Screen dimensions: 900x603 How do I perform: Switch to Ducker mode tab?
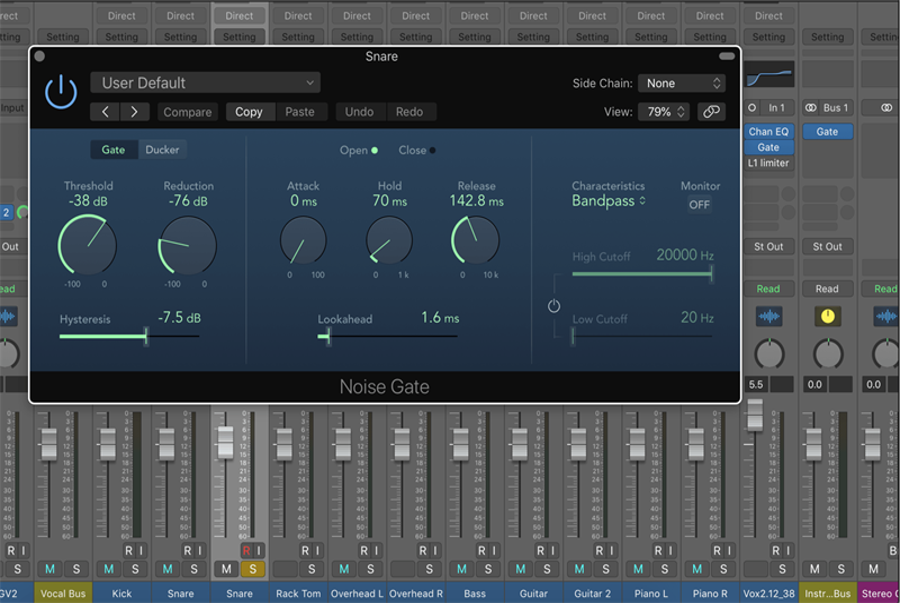[162, 150]
